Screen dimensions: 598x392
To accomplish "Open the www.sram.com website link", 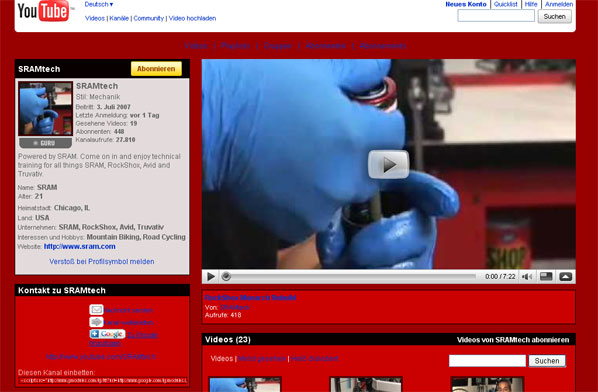I will pos(80,246).
